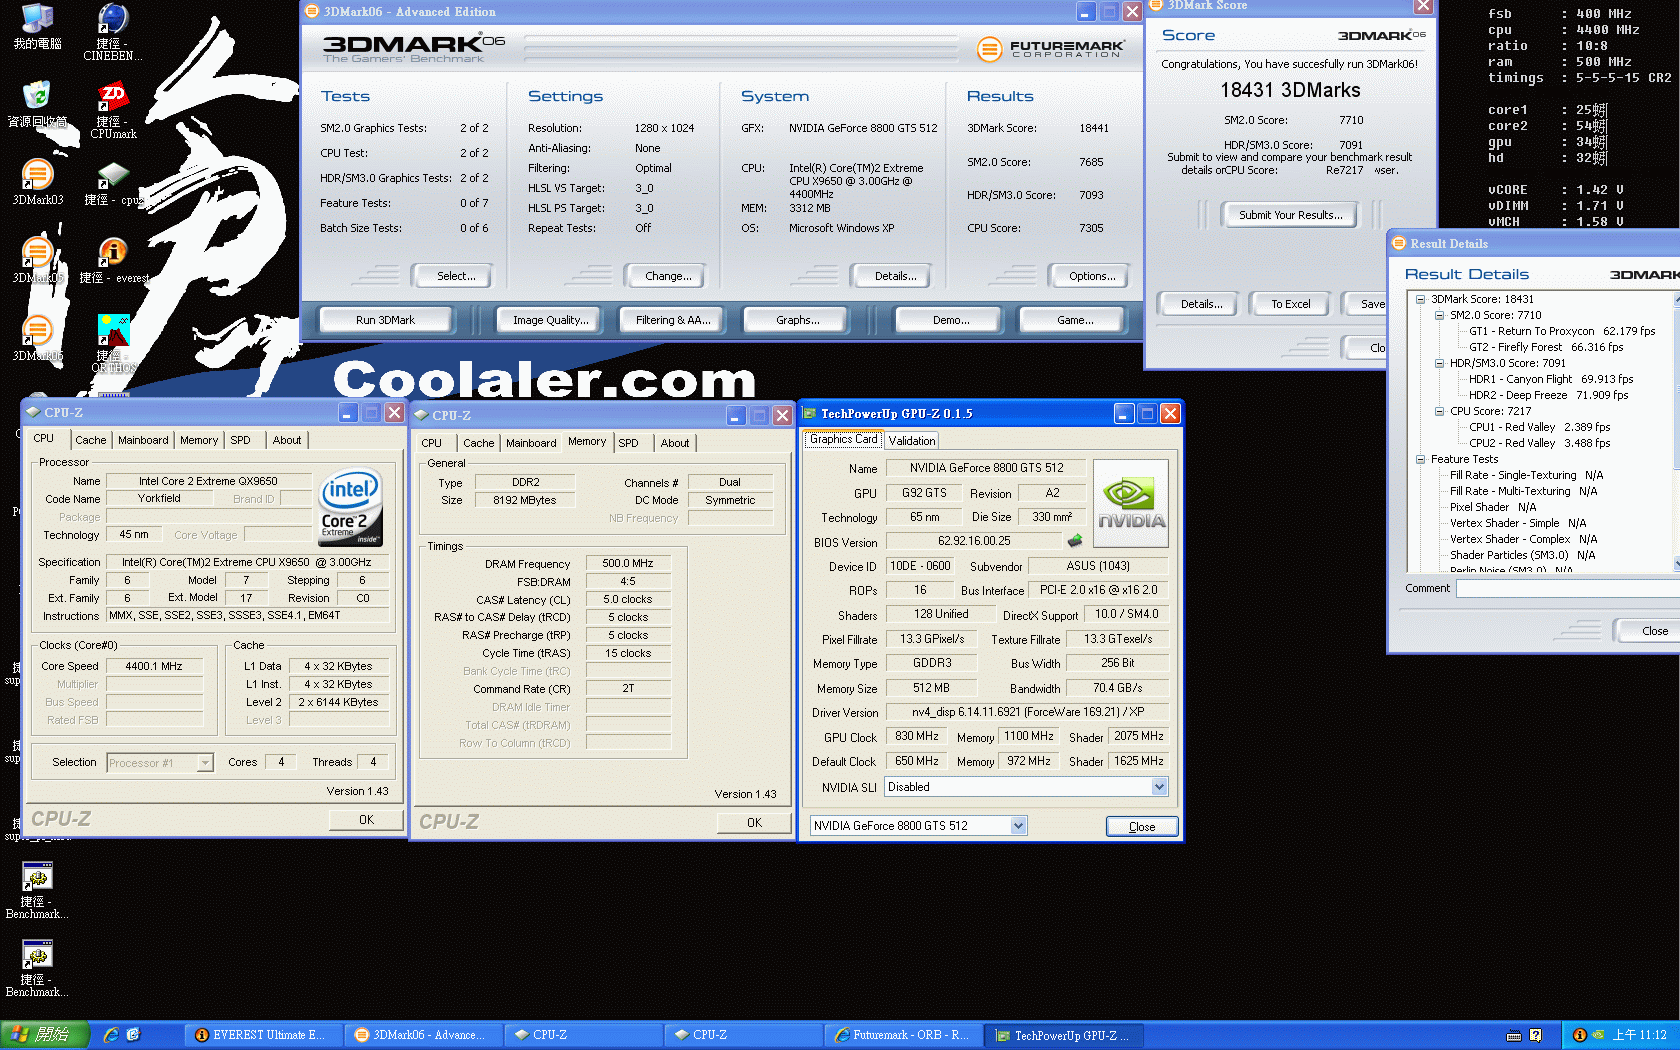
Task: Switch to Mainboard tab in left CPU-Z
Action: click(x=143, y=440)
